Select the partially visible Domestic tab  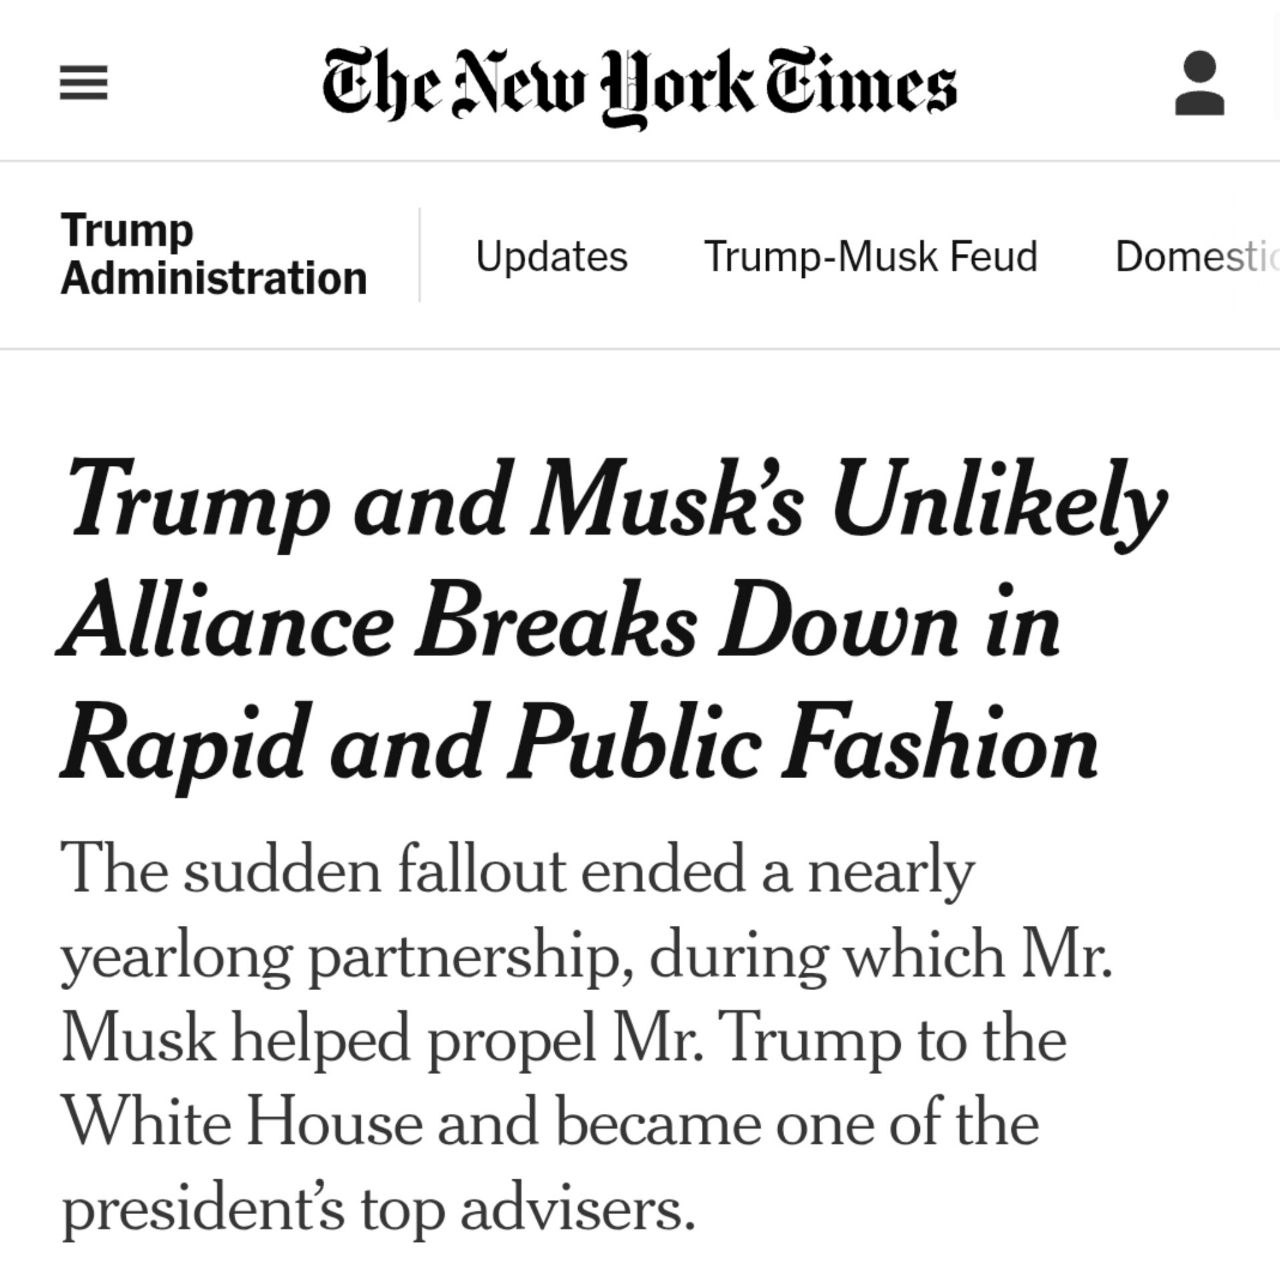(x=1195, y=256)
